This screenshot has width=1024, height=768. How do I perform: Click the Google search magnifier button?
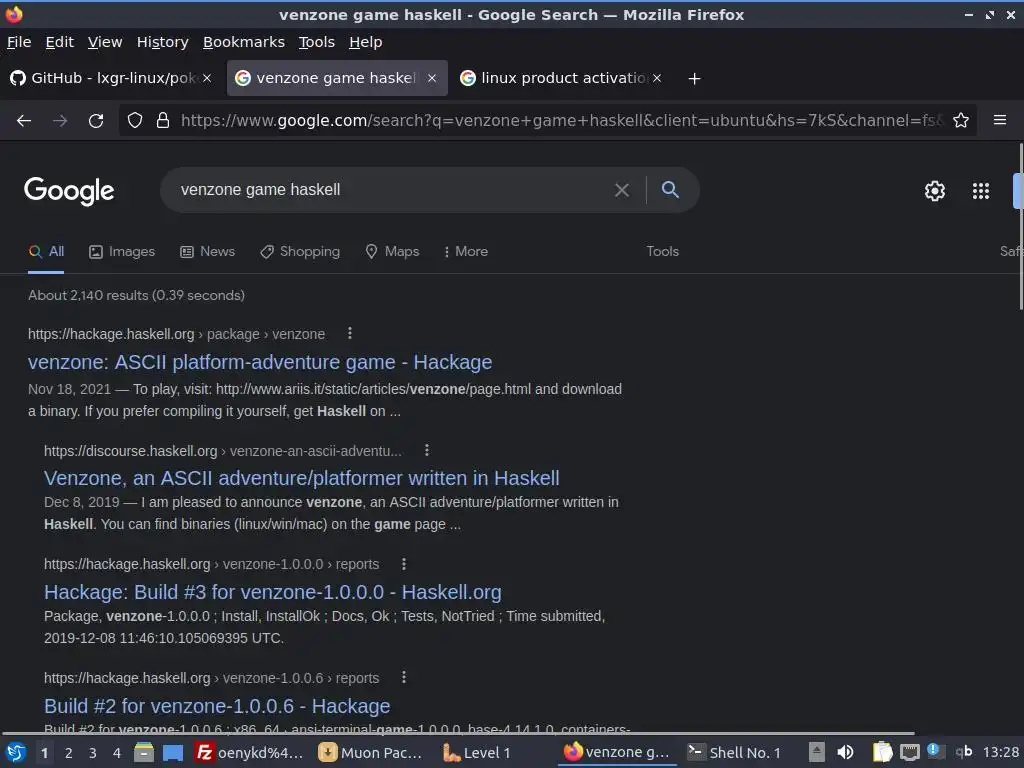tap(670, 189)
